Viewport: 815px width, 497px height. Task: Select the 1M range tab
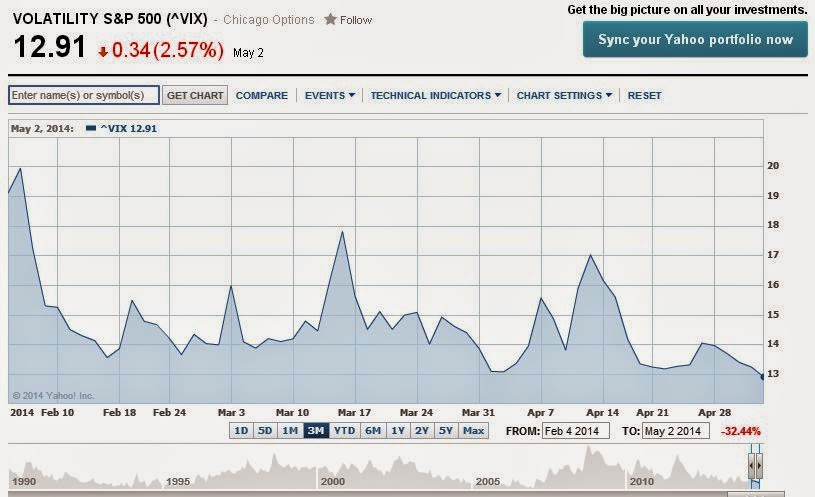point(290,430)
